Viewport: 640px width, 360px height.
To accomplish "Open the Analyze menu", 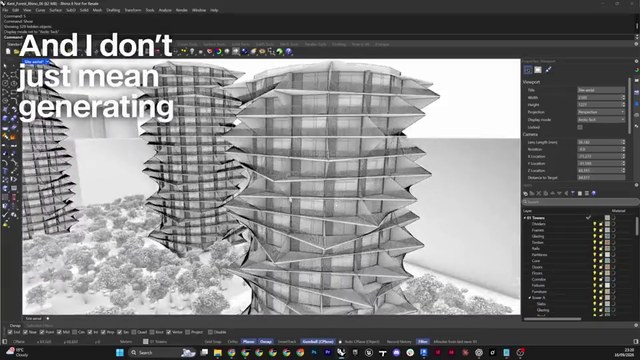I will 165,10.
